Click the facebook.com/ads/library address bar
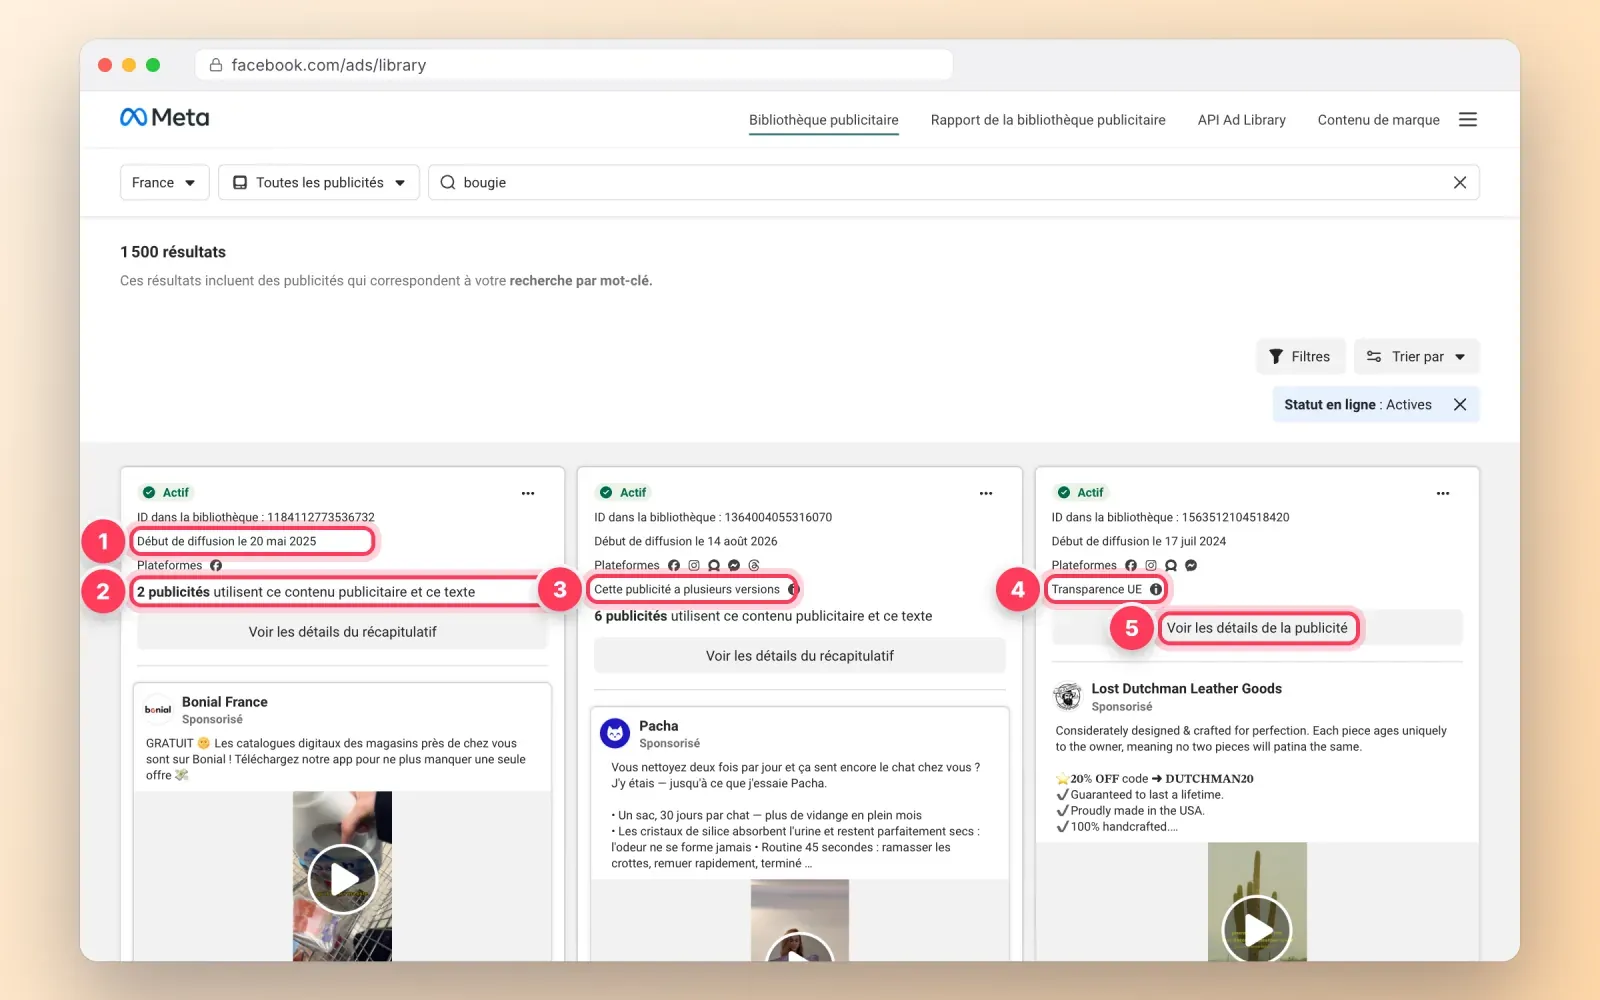 pos(574,65)
